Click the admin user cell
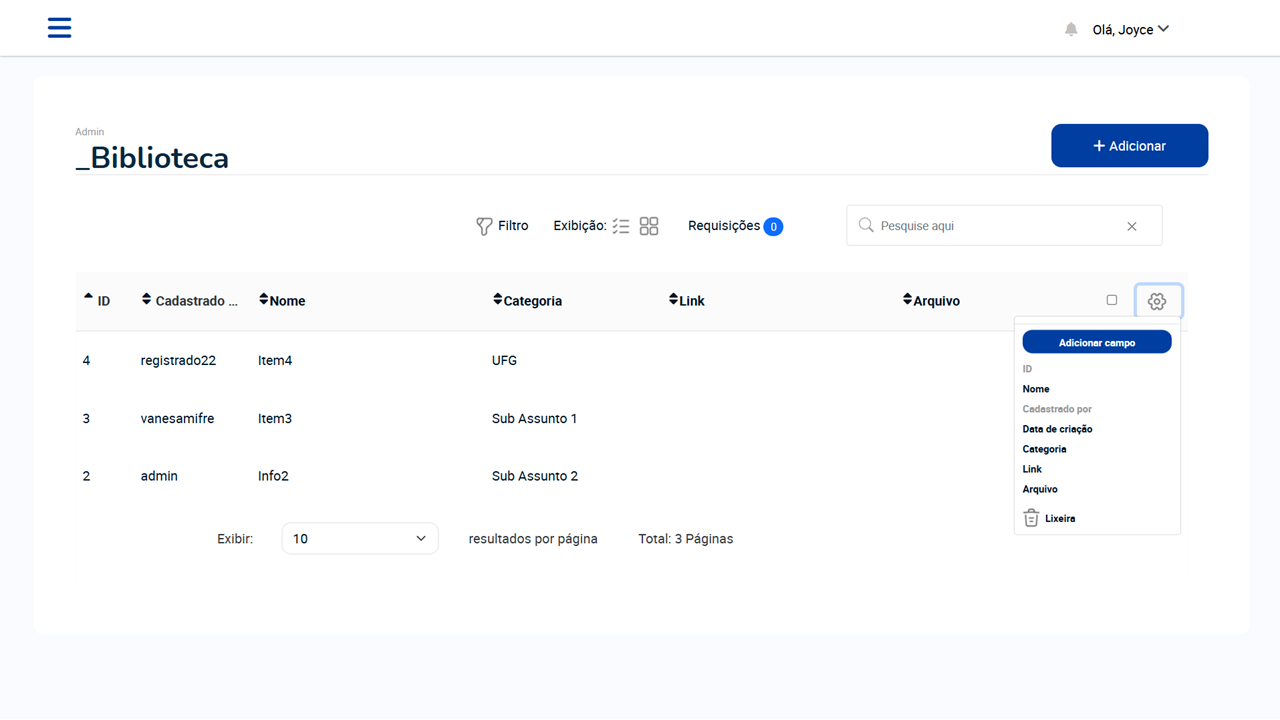The height and width of the screenshot is (720, 1280). (x=159, y=476)
